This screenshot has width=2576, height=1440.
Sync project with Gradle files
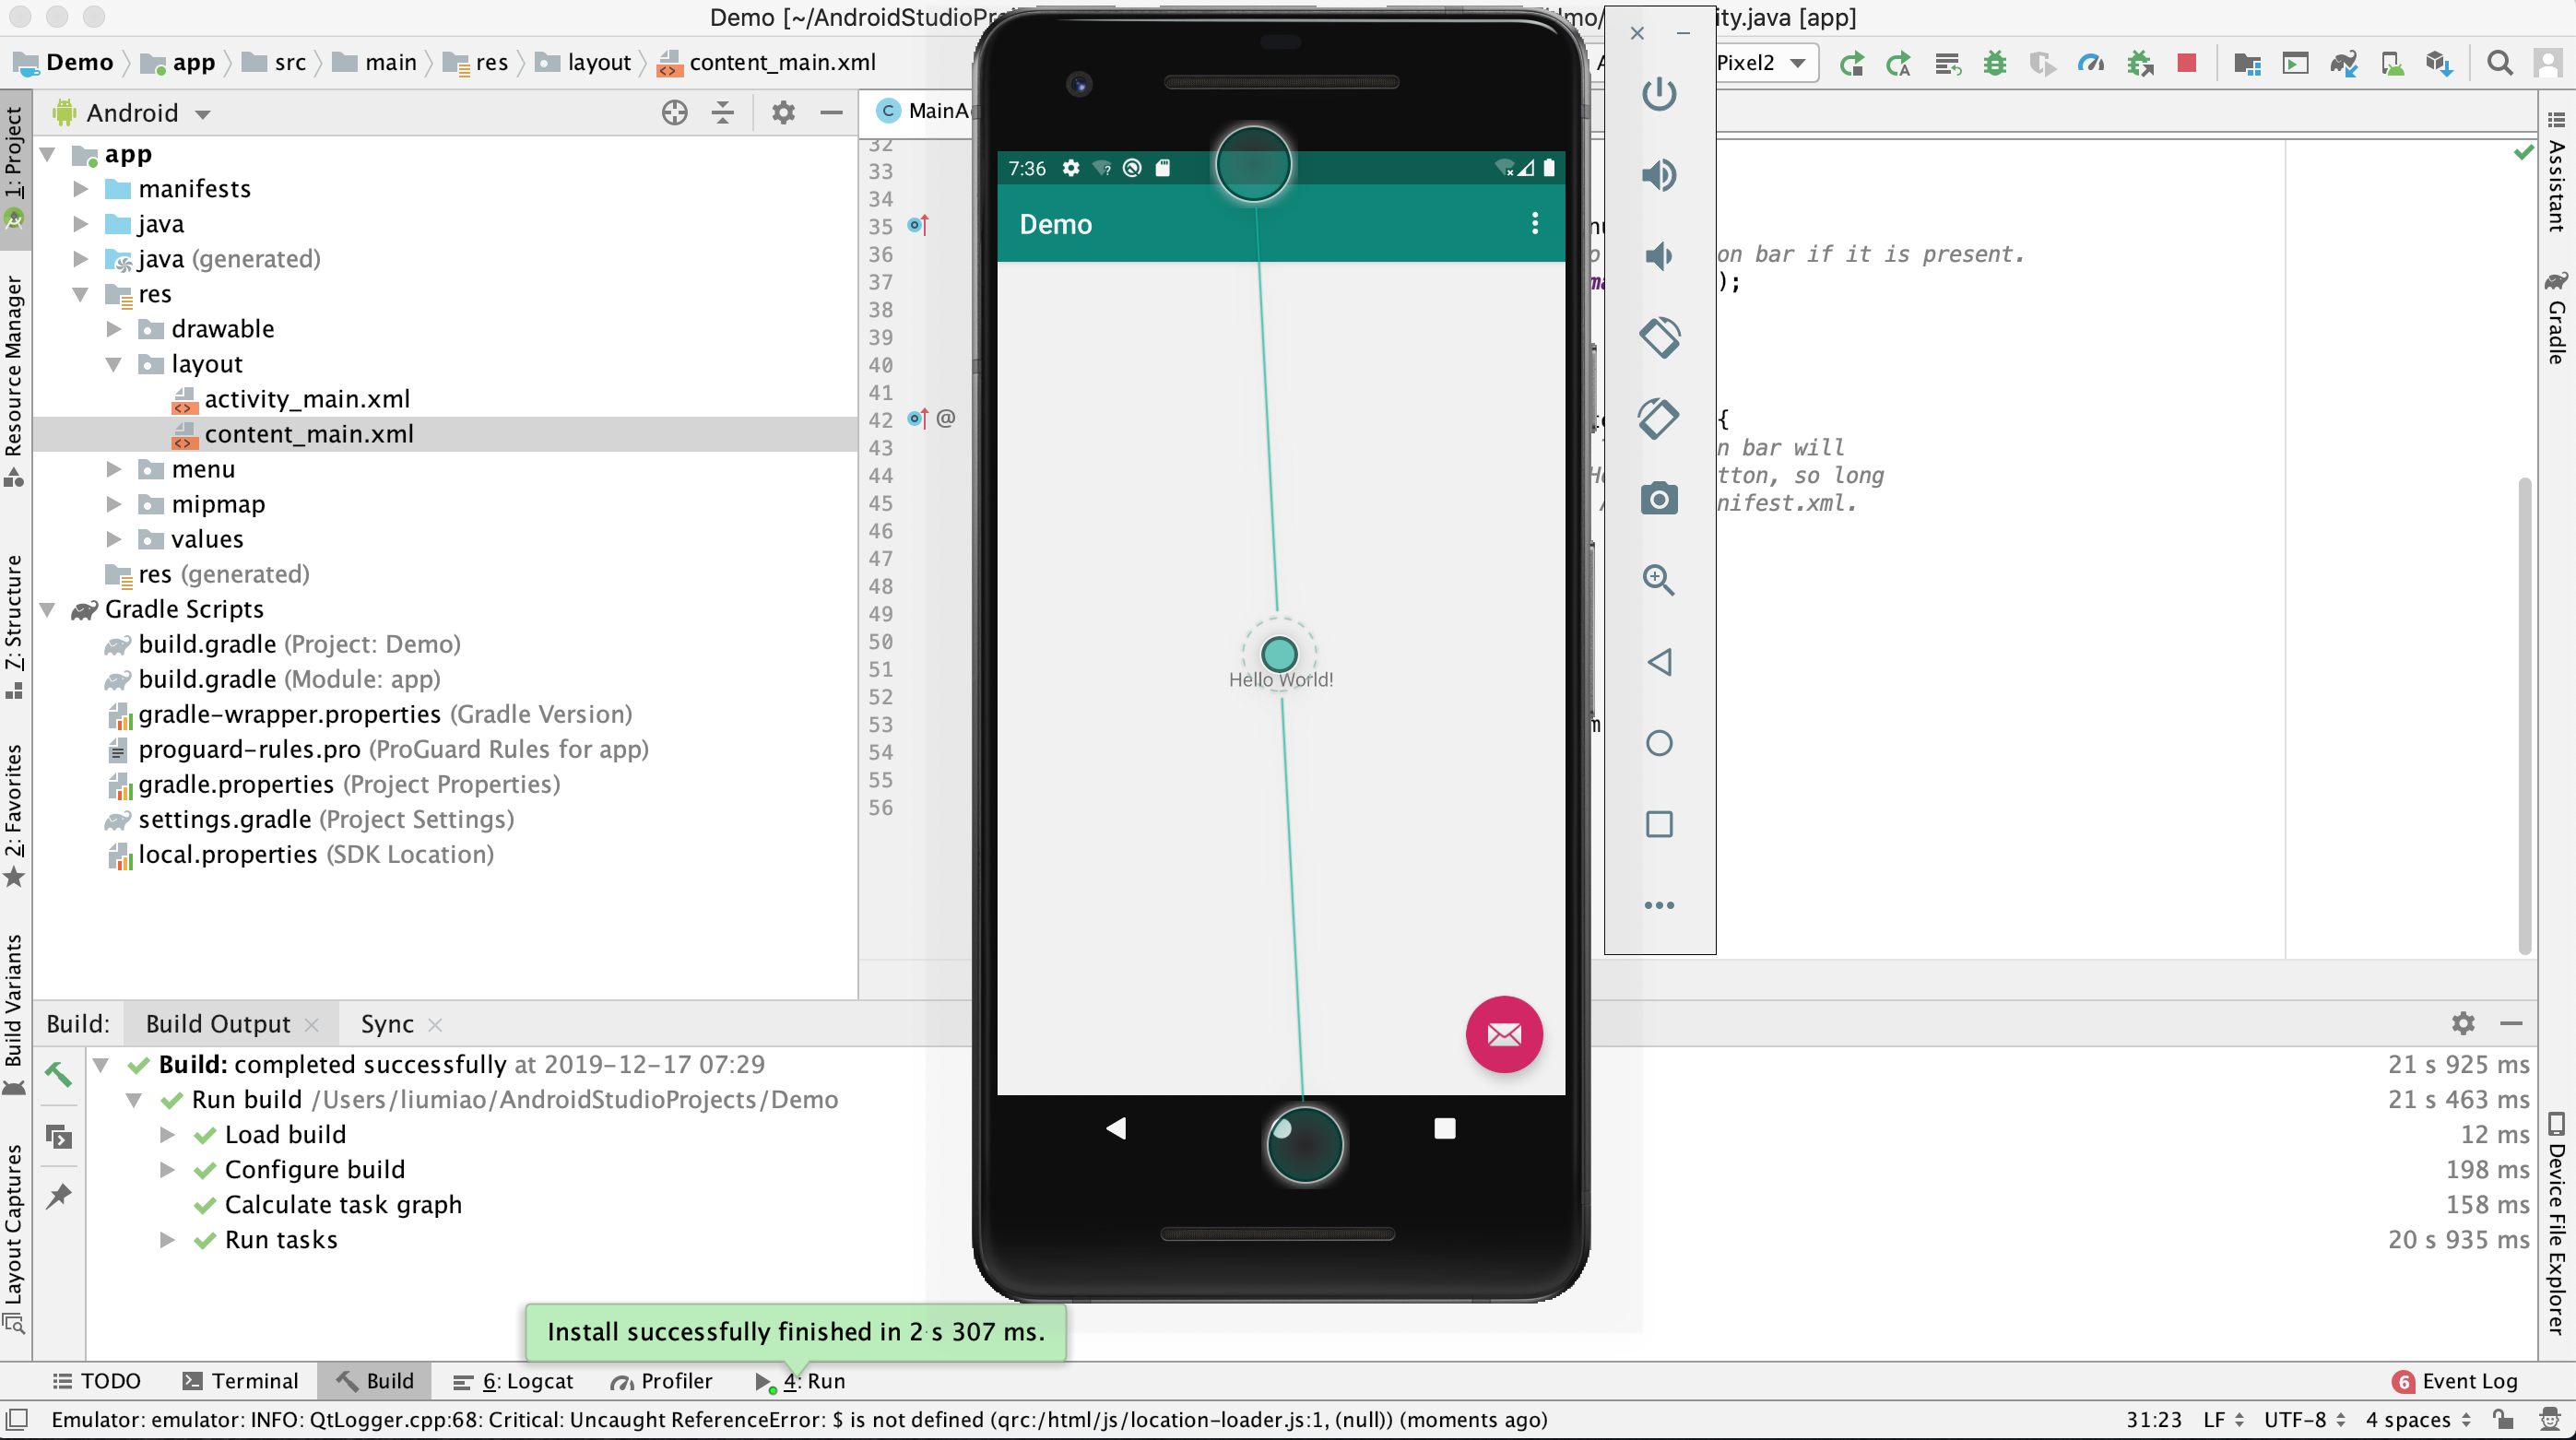point(2344,63)
